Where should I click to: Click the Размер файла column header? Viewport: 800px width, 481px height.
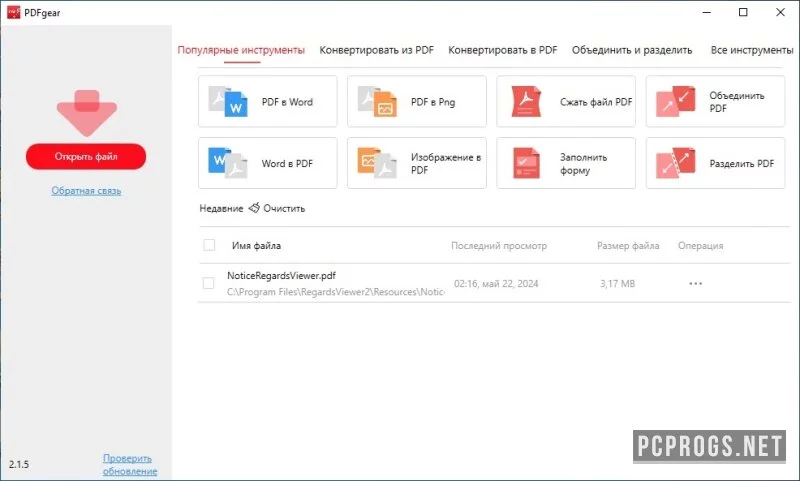(x=628, y=245)
